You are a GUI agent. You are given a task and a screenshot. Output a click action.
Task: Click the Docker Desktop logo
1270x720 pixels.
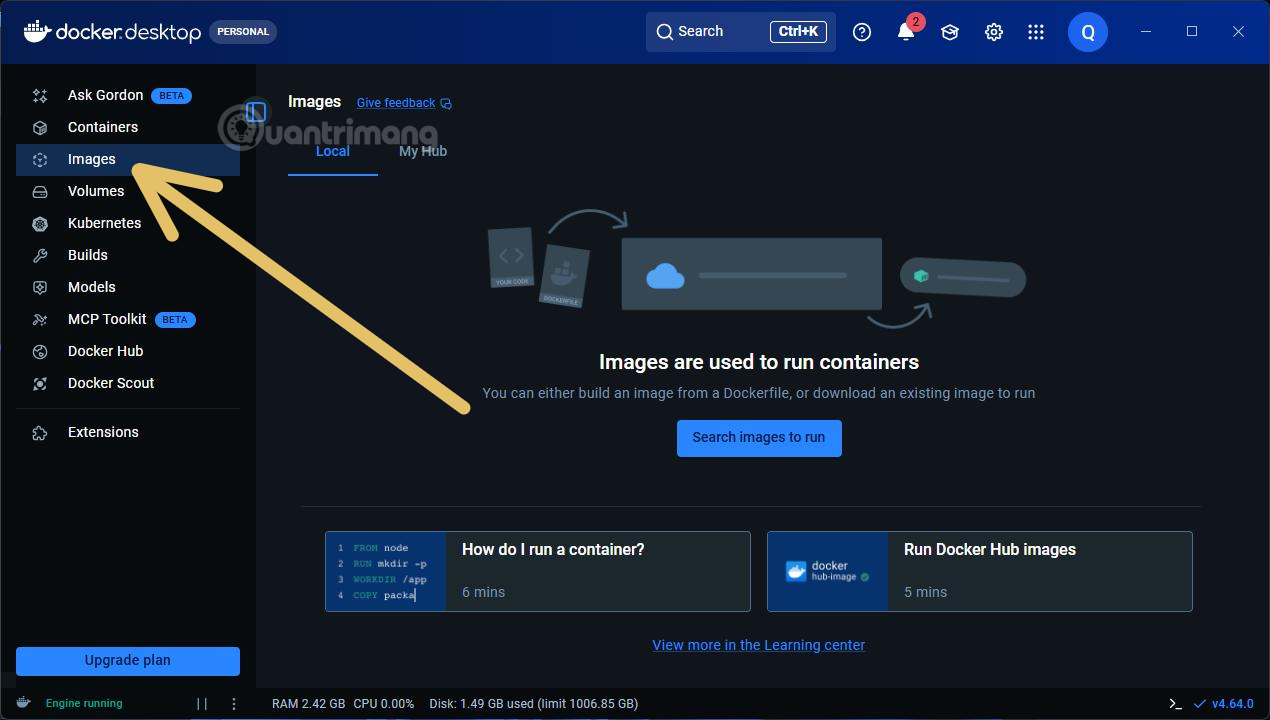pos(112,32)
